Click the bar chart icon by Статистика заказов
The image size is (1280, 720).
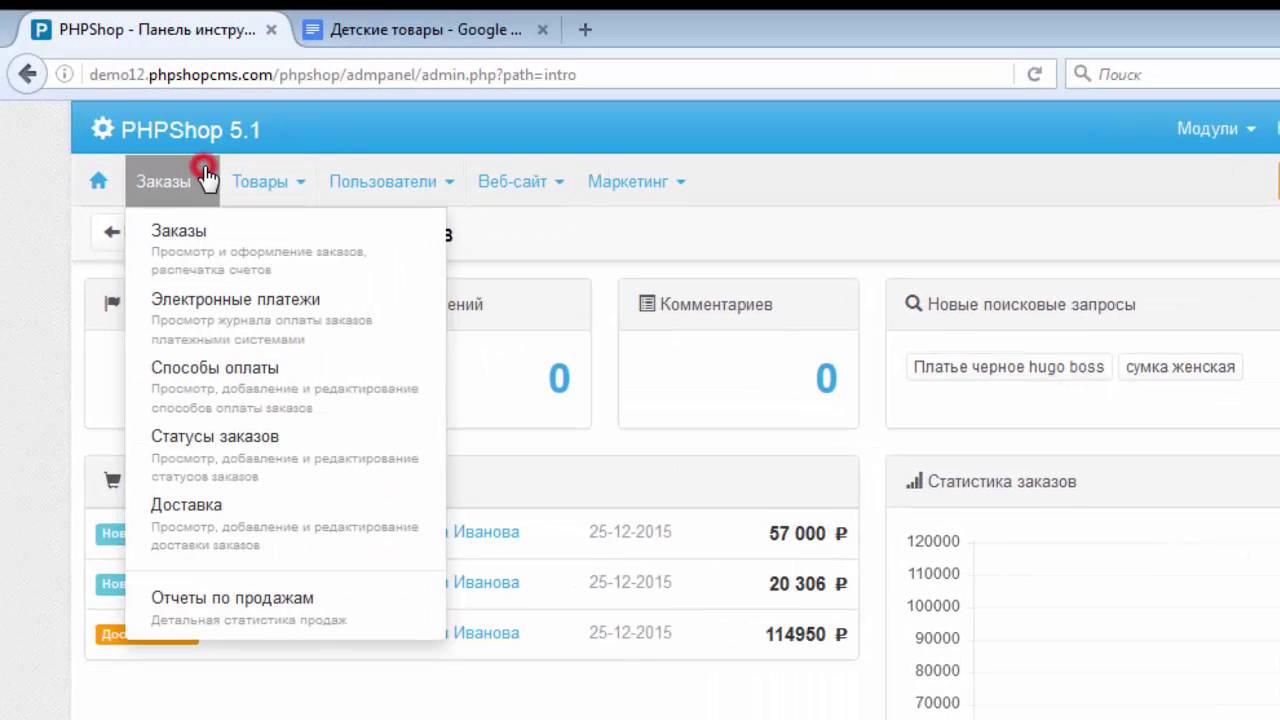[x=914, y=481]
